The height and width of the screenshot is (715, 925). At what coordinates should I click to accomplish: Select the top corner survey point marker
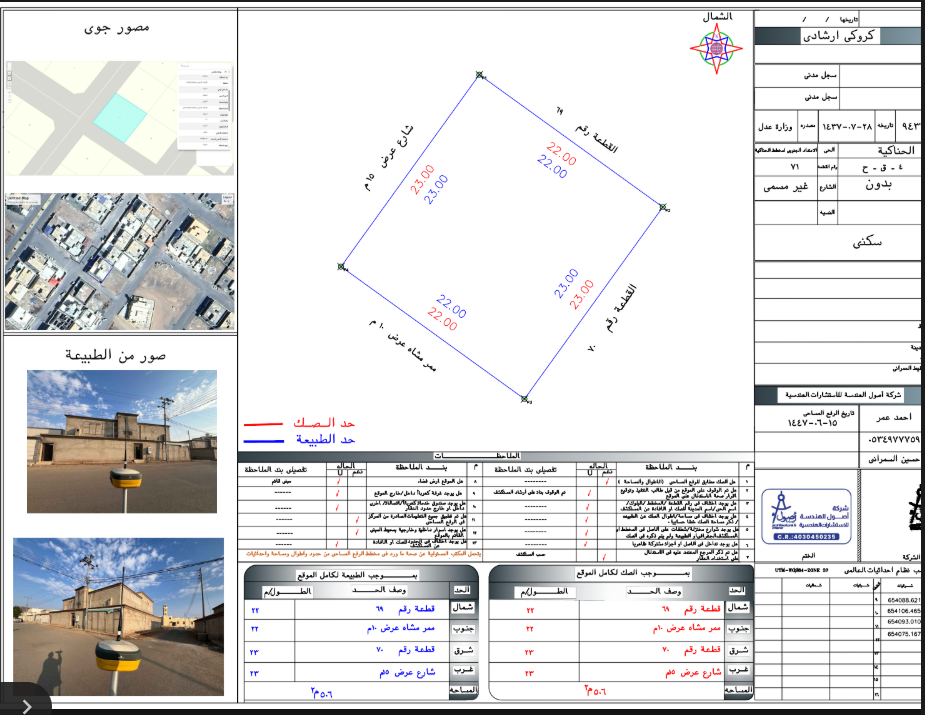pyautogui.click(x=480, y=75)
